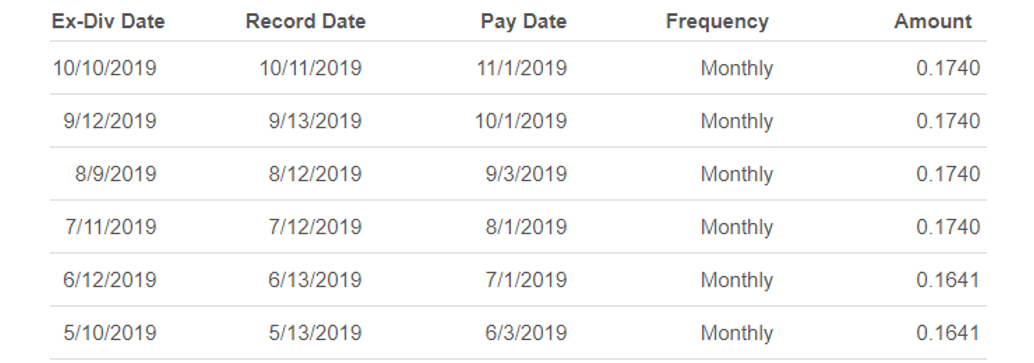This screenshot has width=1034, height=363.
Task: Select the 10/10/2019 ex-div date cell
Action: pyautogui.click(x=104, y=68)
